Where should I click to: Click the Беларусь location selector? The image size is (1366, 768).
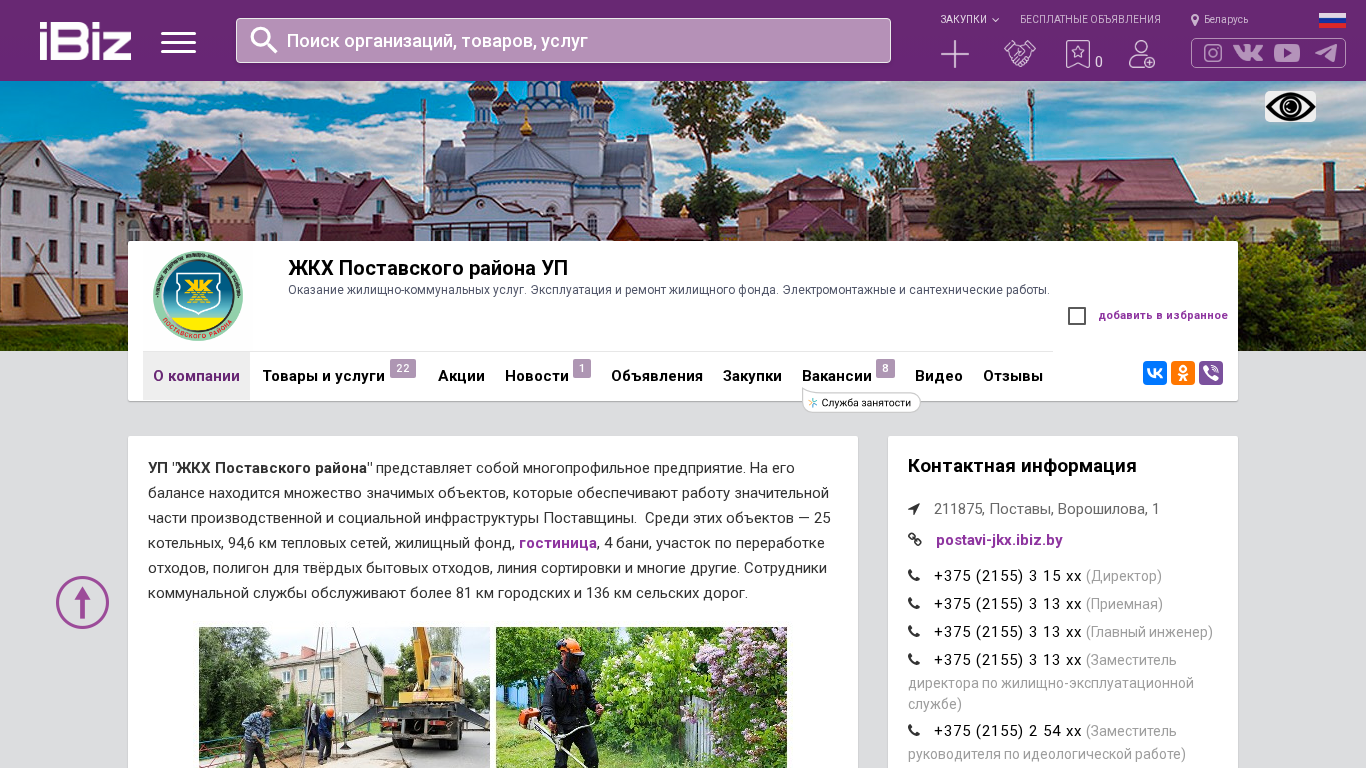pos(1219,19)
